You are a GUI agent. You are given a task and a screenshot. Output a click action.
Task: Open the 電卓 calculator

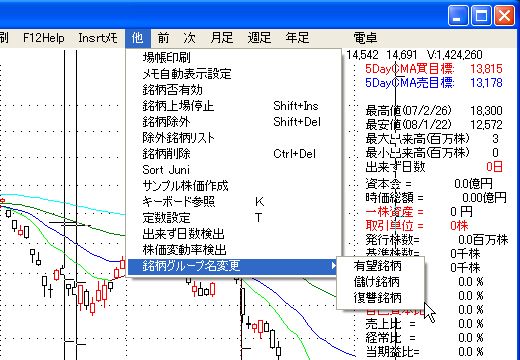[365, 38]
